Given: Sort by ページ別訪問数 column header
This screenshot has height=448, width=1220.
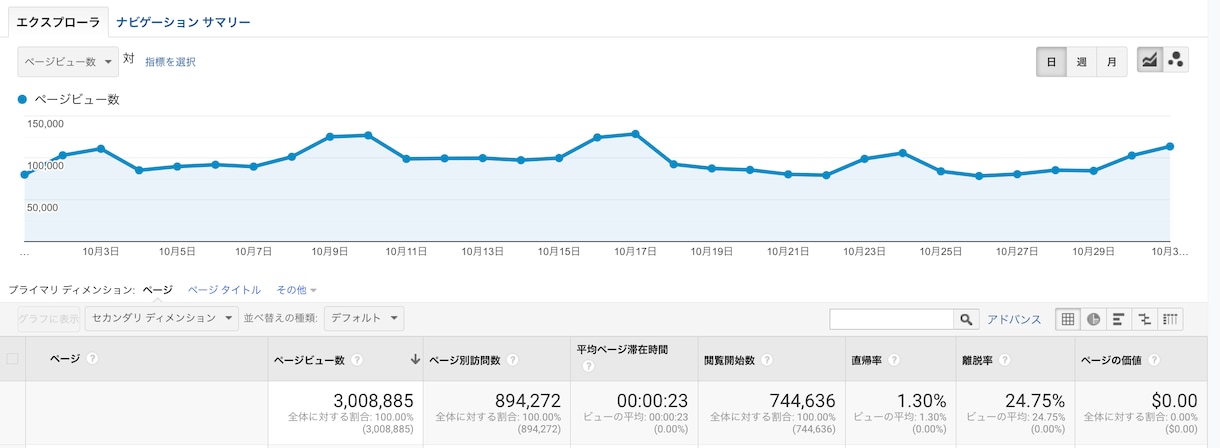Looking at the screenshot, I should pyautogui.click(x=463, y=360).
